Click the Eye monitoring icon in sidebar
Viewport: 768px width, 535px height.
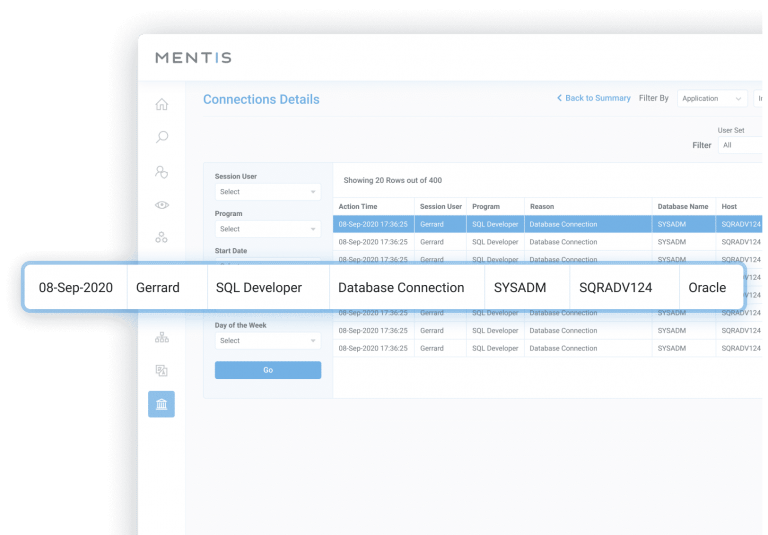161,205
